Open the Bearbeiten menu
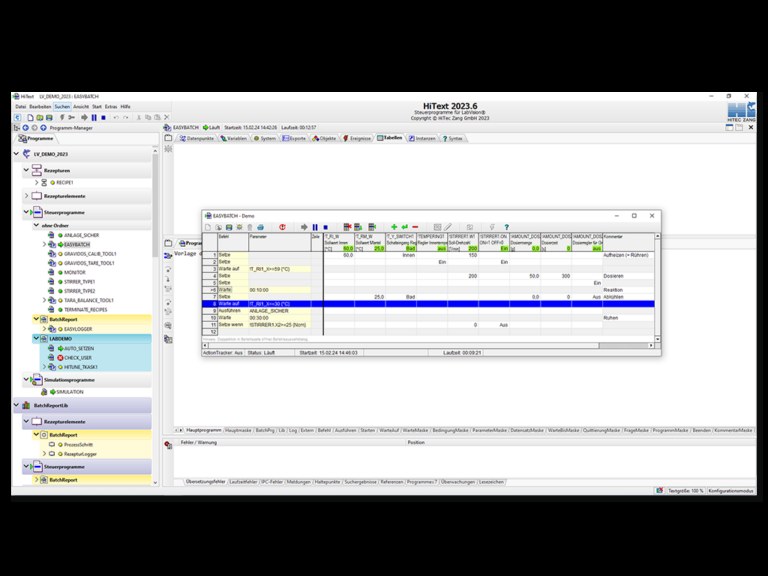768x576 pixels. click(x=40, y=106)
